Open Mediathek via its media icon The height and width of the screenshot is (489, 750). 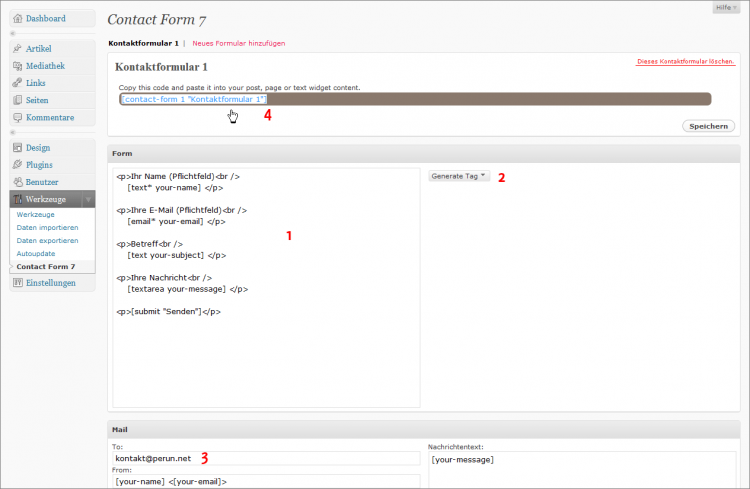[x=18, y=66]
